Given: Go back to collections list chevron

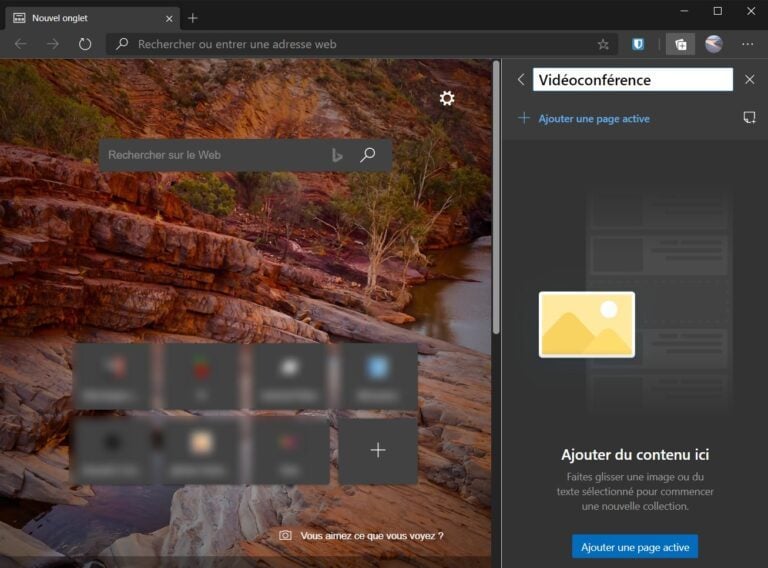Looking at the screenshot, I should coord(521,79).
